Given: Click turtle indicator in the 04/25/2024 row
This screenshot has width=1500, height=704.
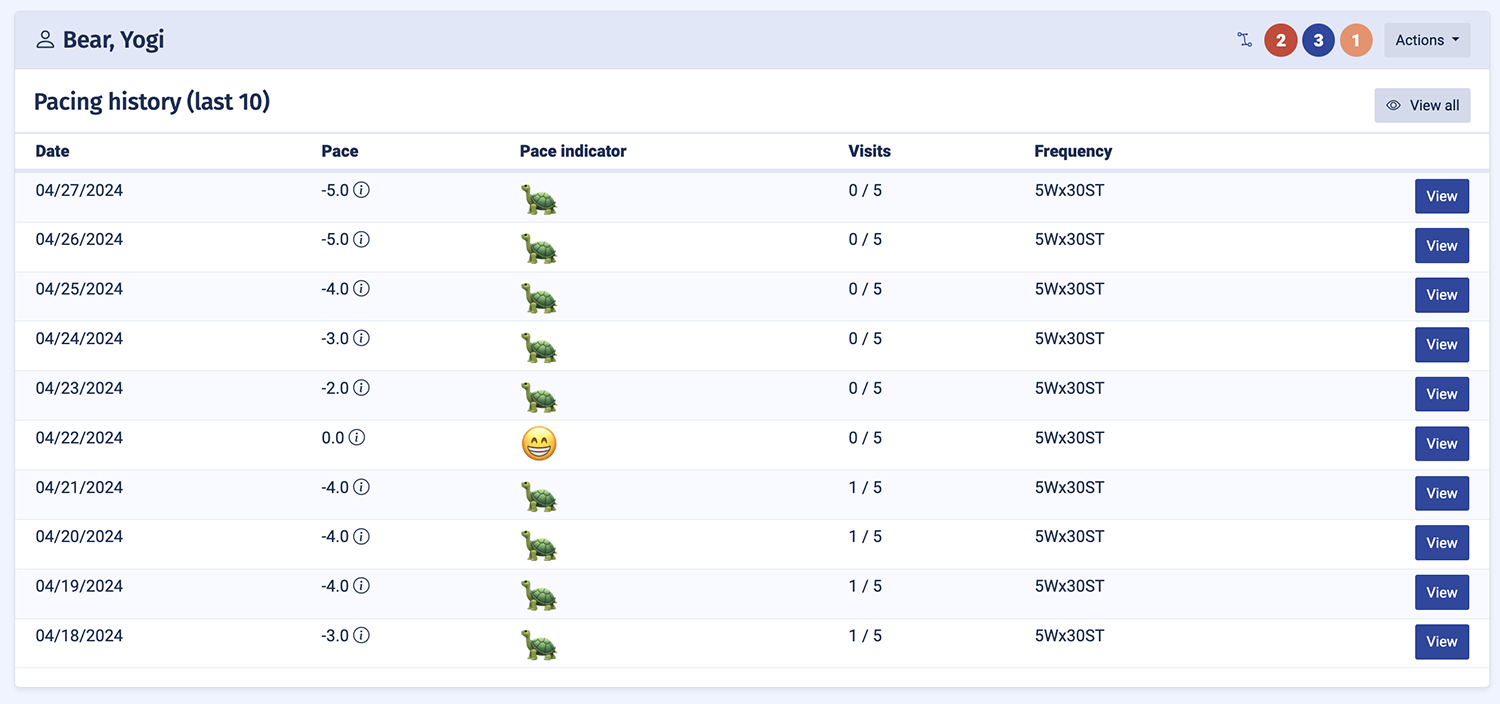Looking at the screenshot, I should coord(539,297).
